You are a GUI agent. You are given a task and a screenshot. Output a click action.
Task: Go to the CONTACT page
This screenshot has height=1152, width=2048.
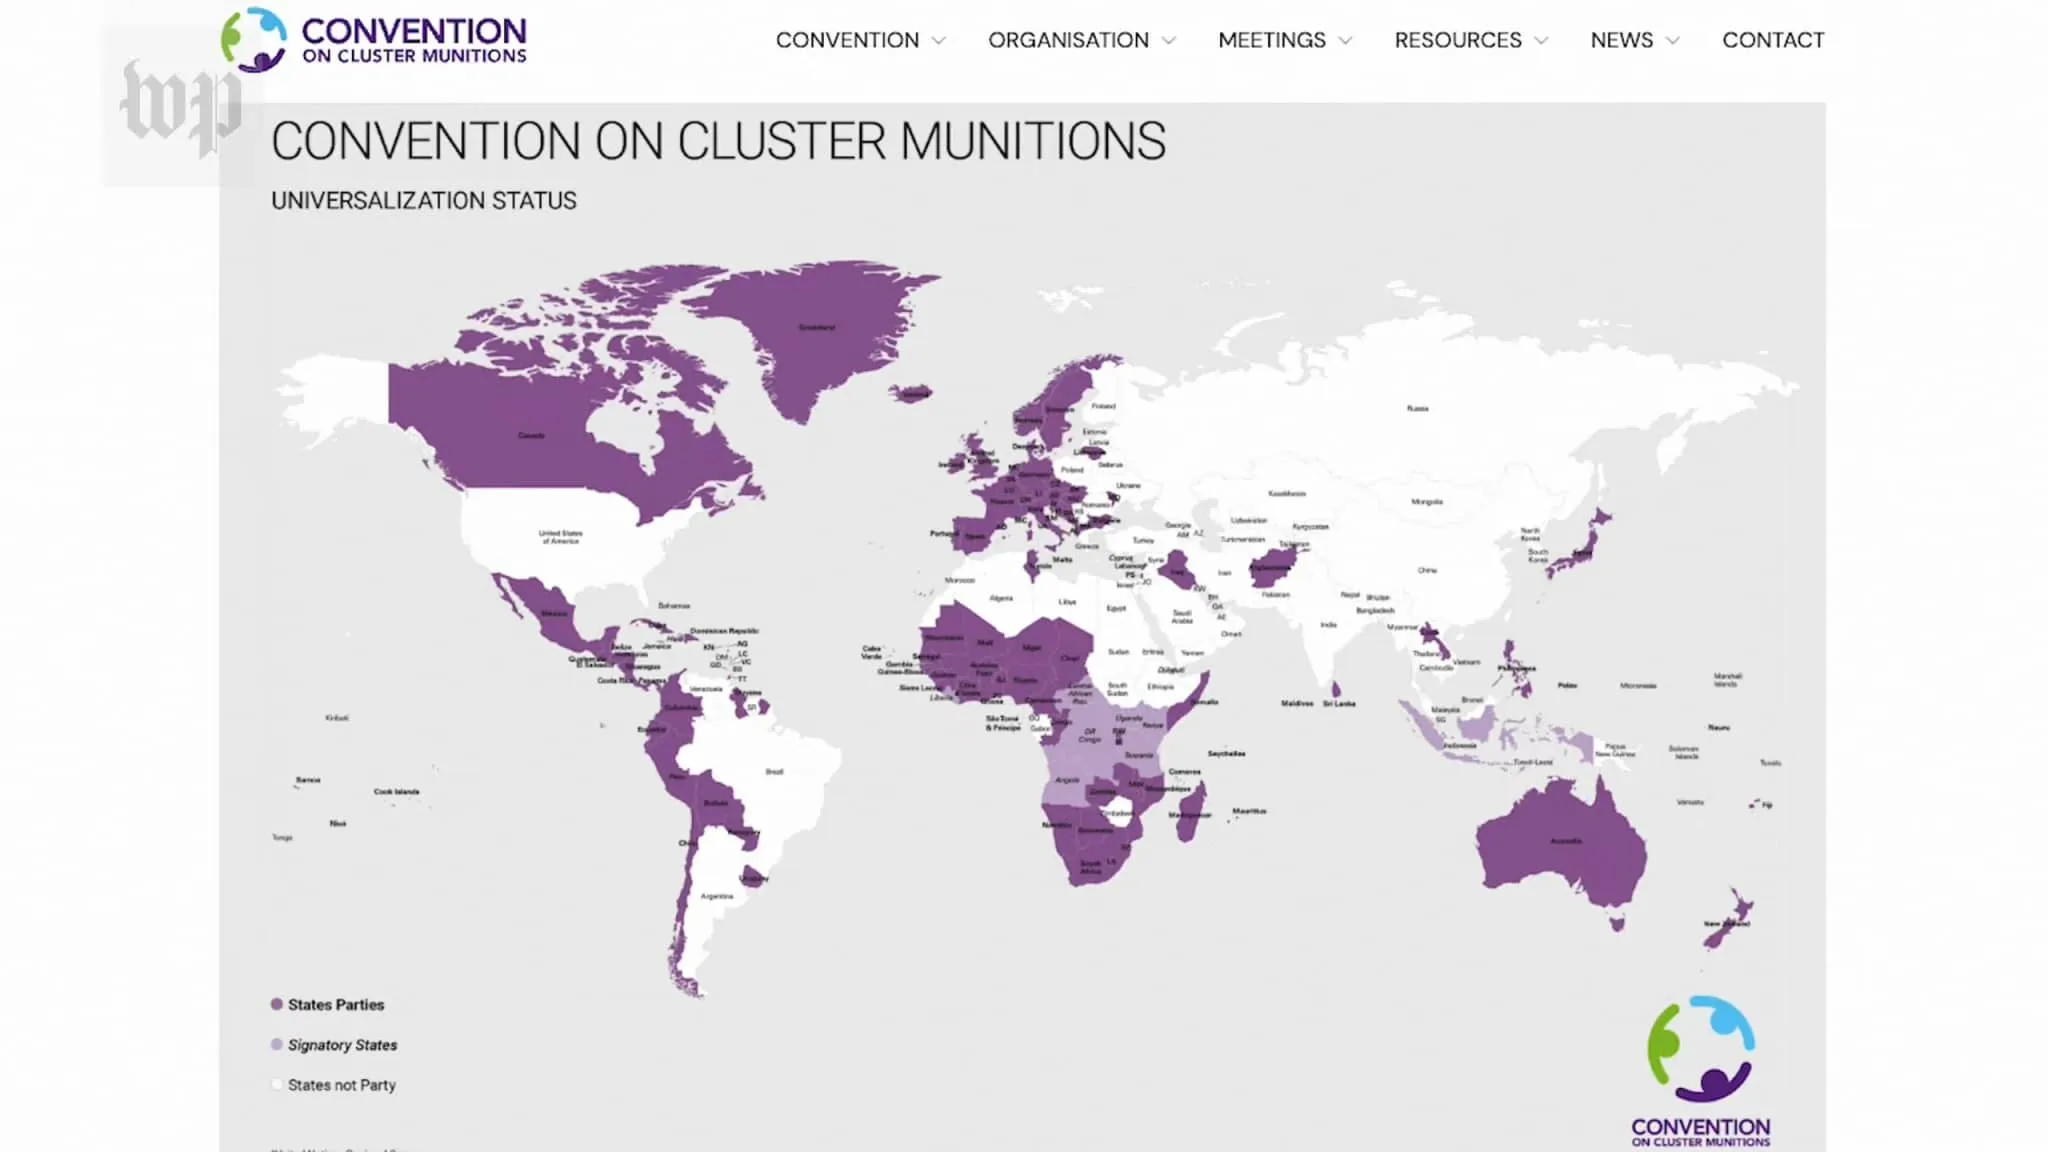click(x=1773, y=40)
